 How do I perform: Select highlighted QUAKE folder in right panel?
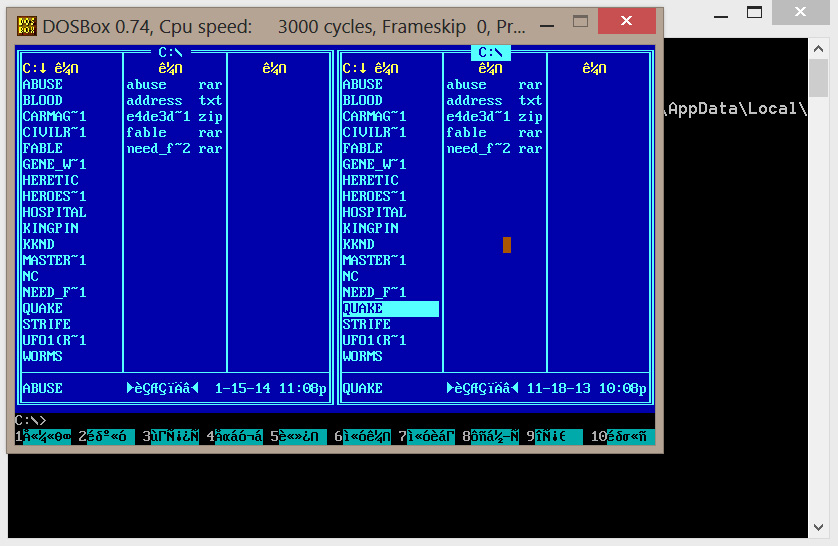(x=391, y=309)
